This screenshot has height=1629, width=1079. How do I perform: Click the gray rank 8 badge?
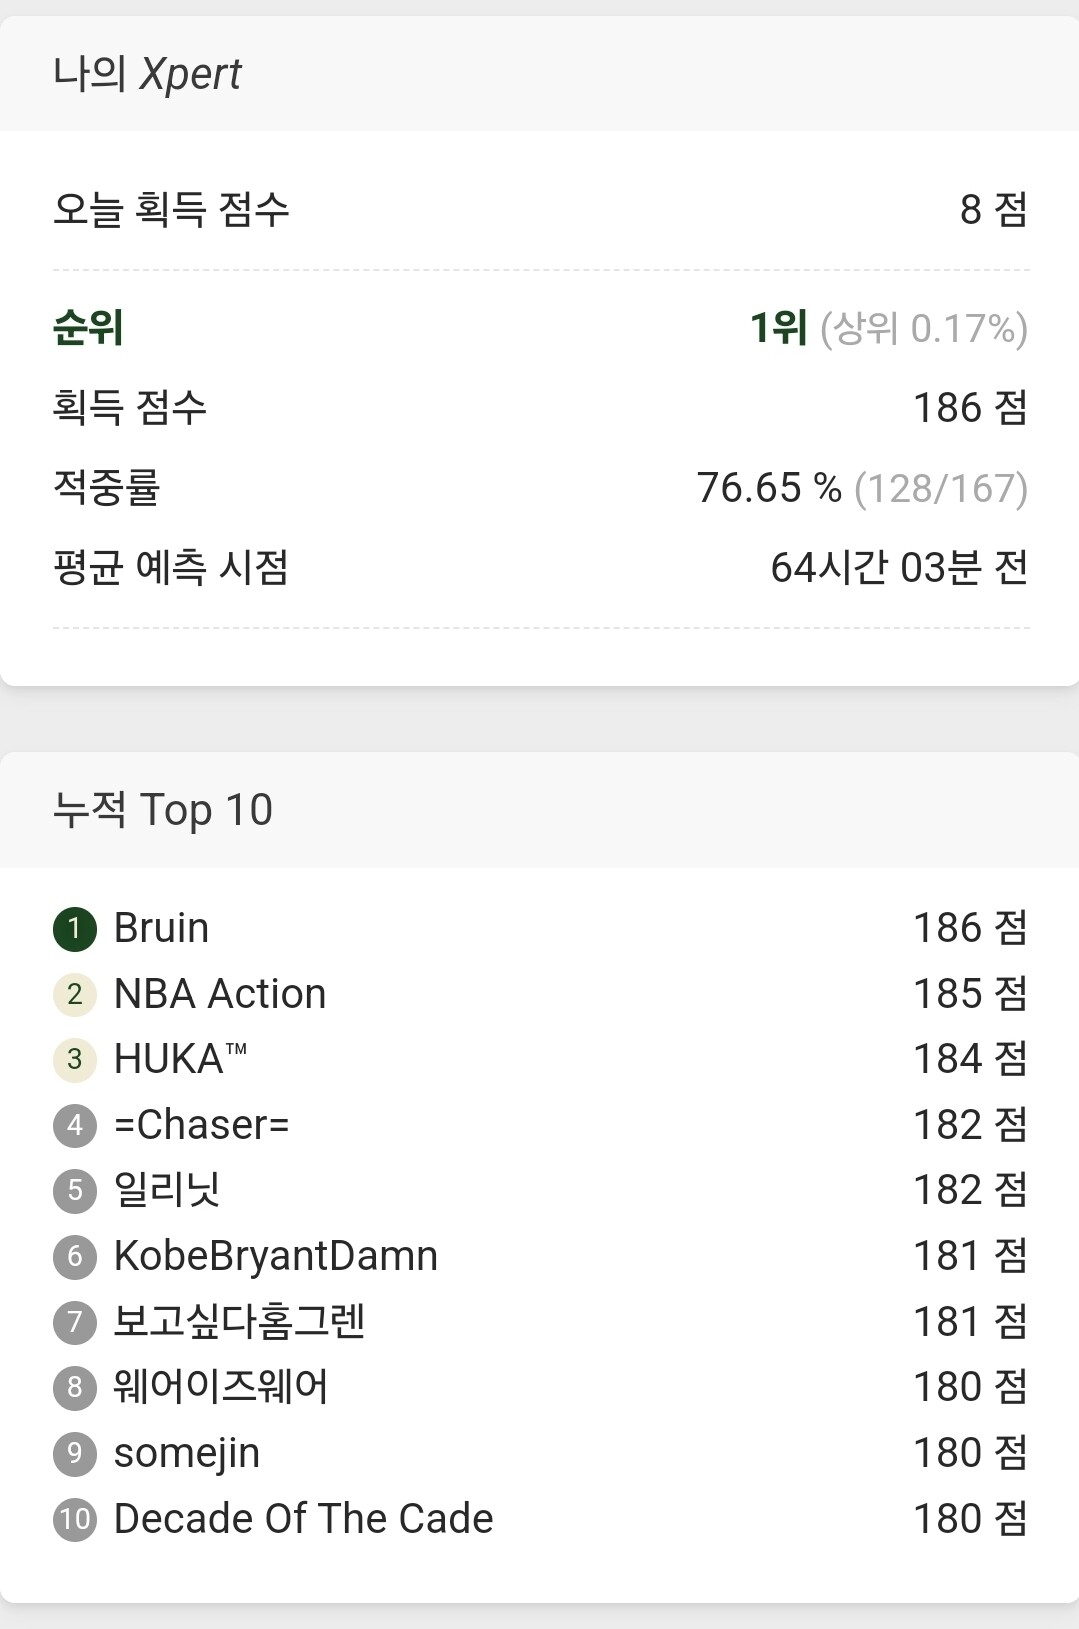click(x=74, y=1388)
